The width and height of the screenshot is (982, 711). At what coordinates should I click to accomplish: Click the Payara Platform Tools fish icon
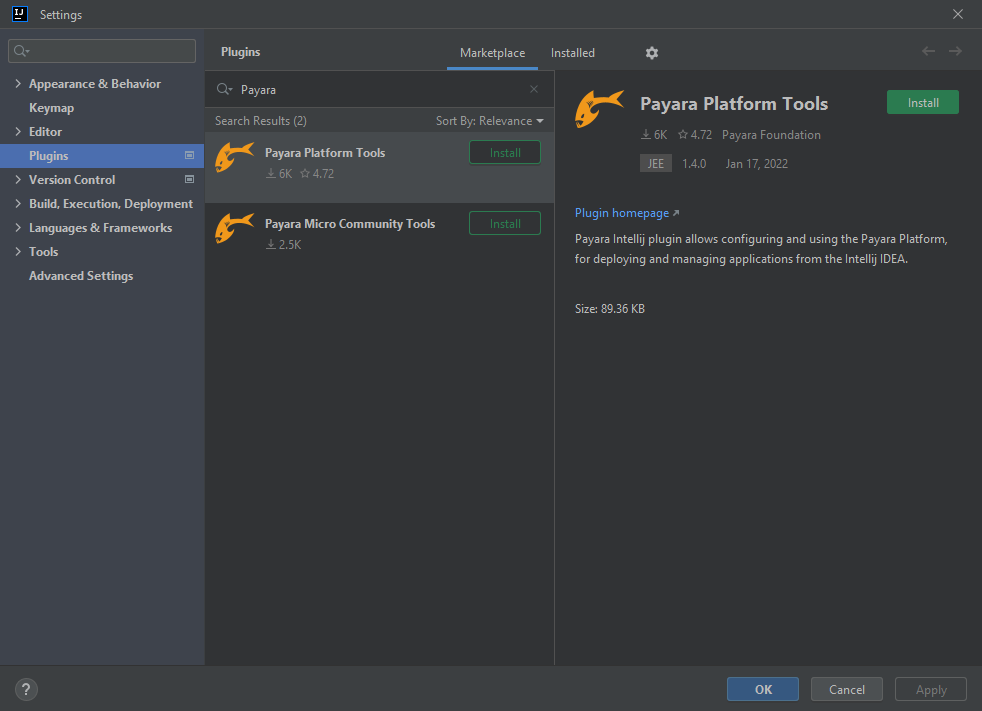click(233, 157)
